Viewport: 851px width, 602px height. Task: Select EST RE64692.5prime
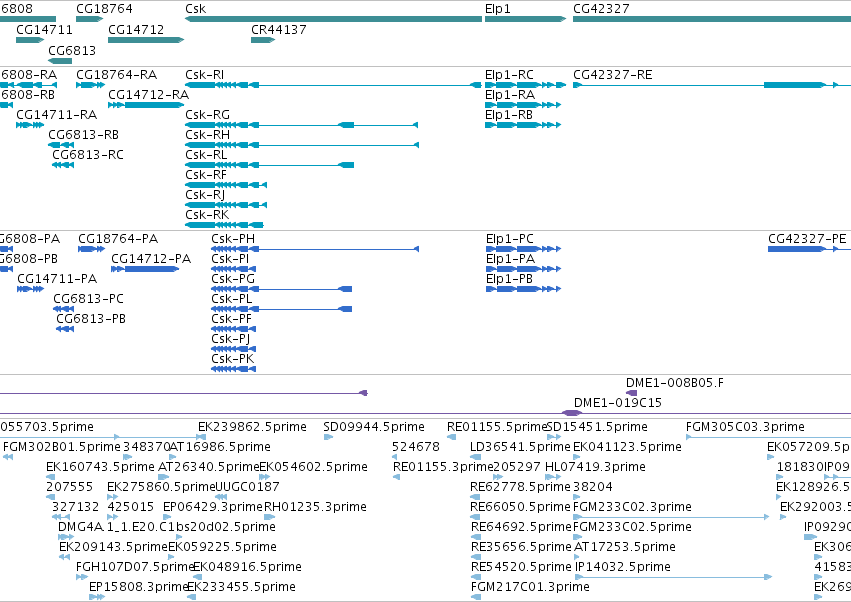click(x=521, y=527)
